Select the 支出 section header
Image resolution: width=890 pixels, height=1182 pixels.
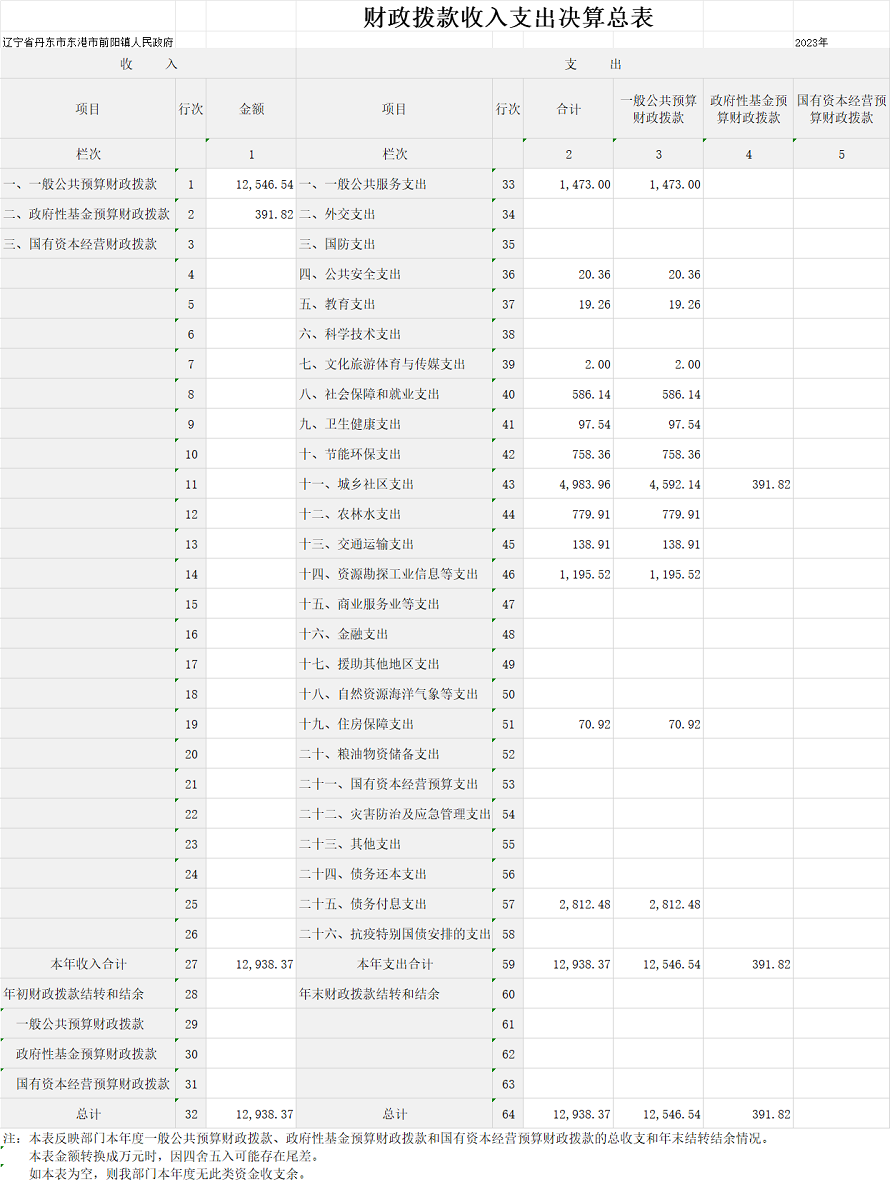tap(593, 64)
